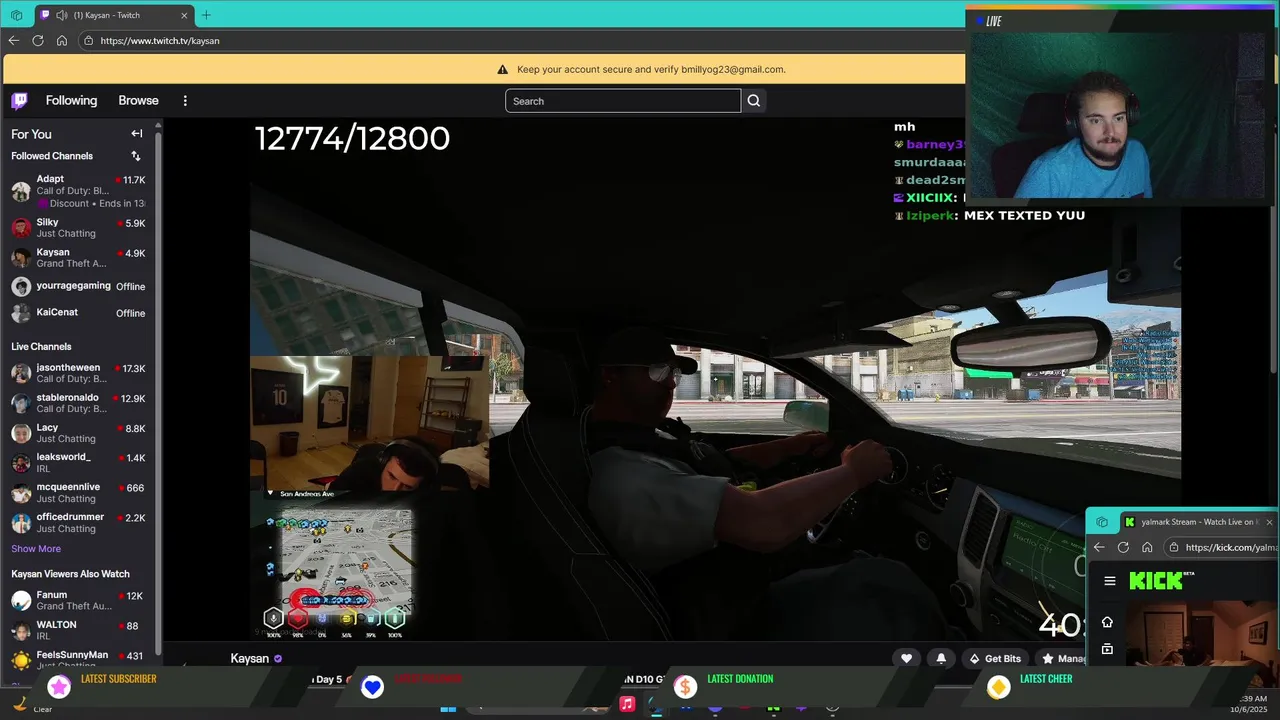Toggle notification bell for Kaysan

(x=941, y=658)
